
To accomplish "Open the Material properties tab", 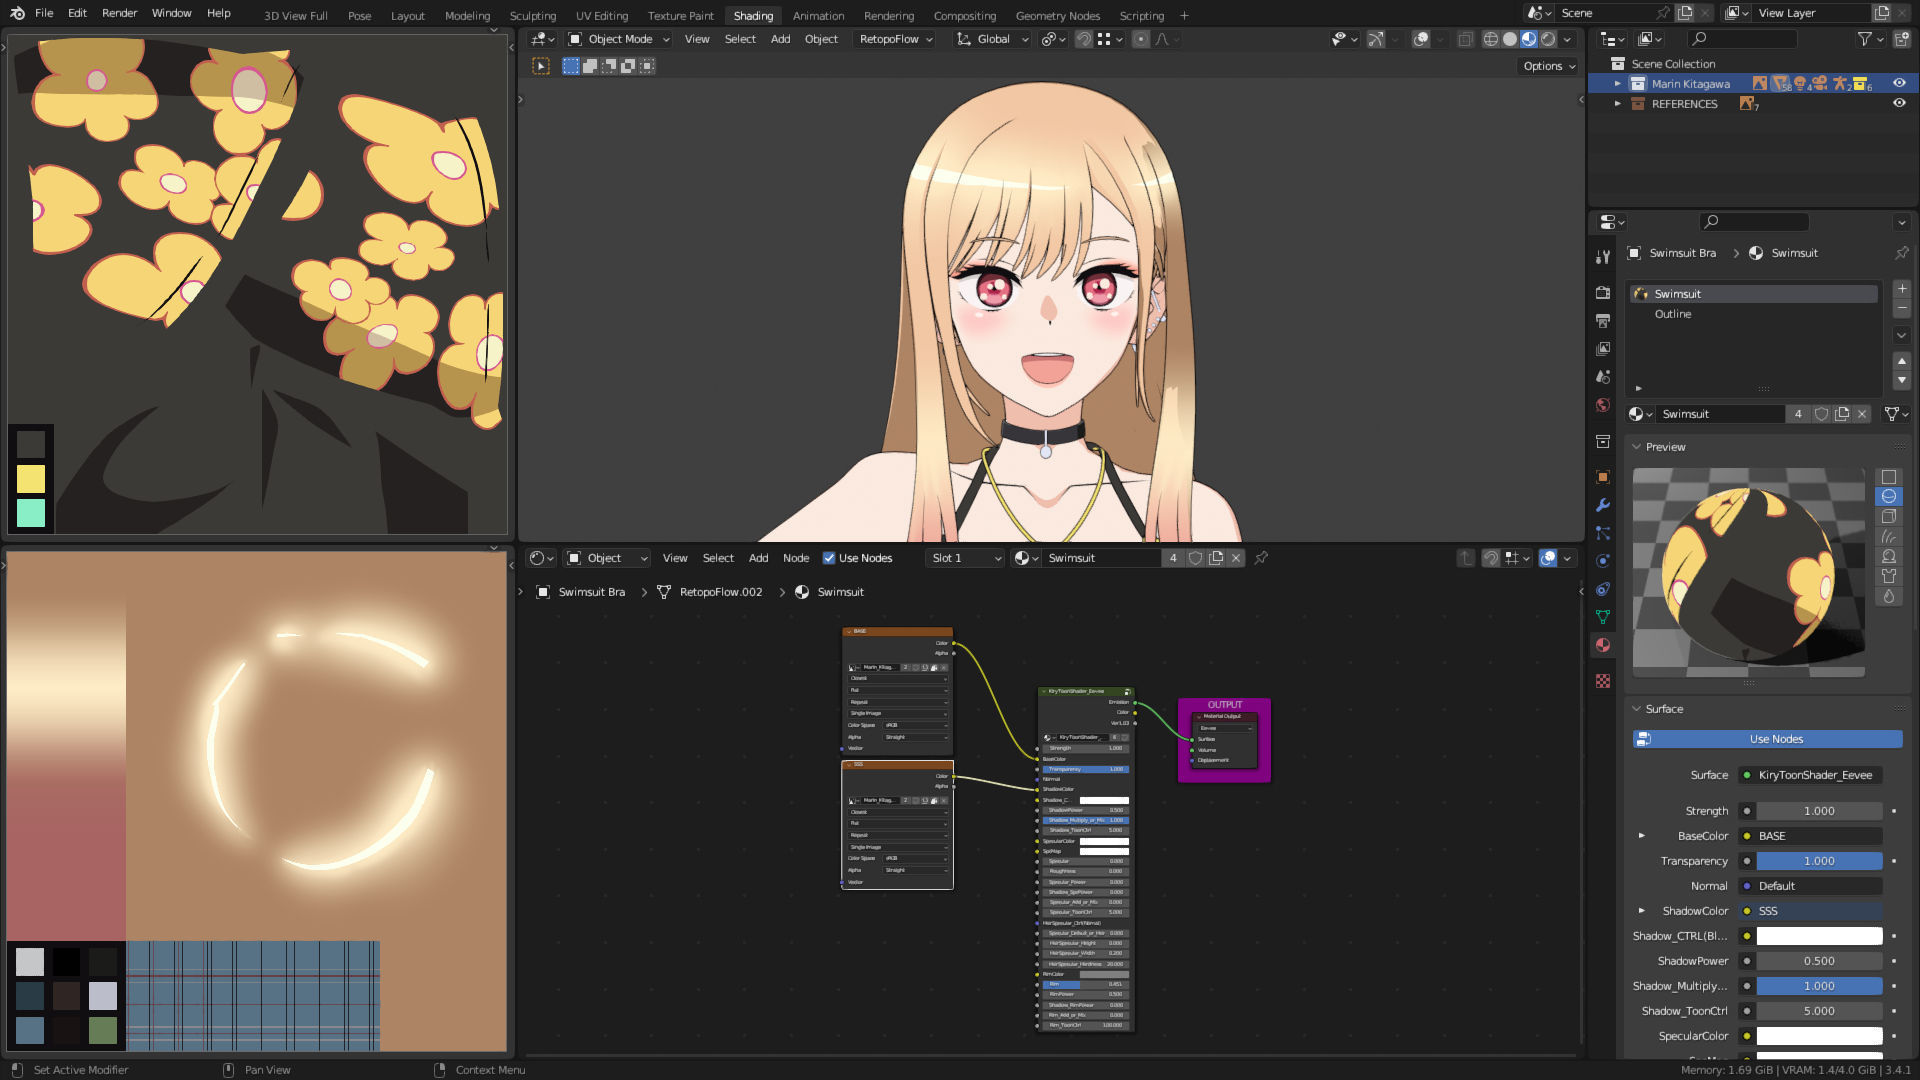I will coord(1603,645).
